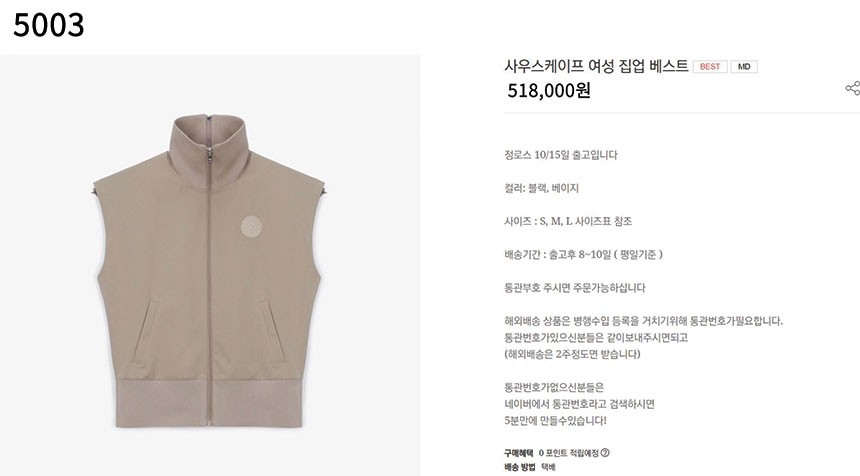
Task: Click the 518,000원 price text
Action: point(548,90)
